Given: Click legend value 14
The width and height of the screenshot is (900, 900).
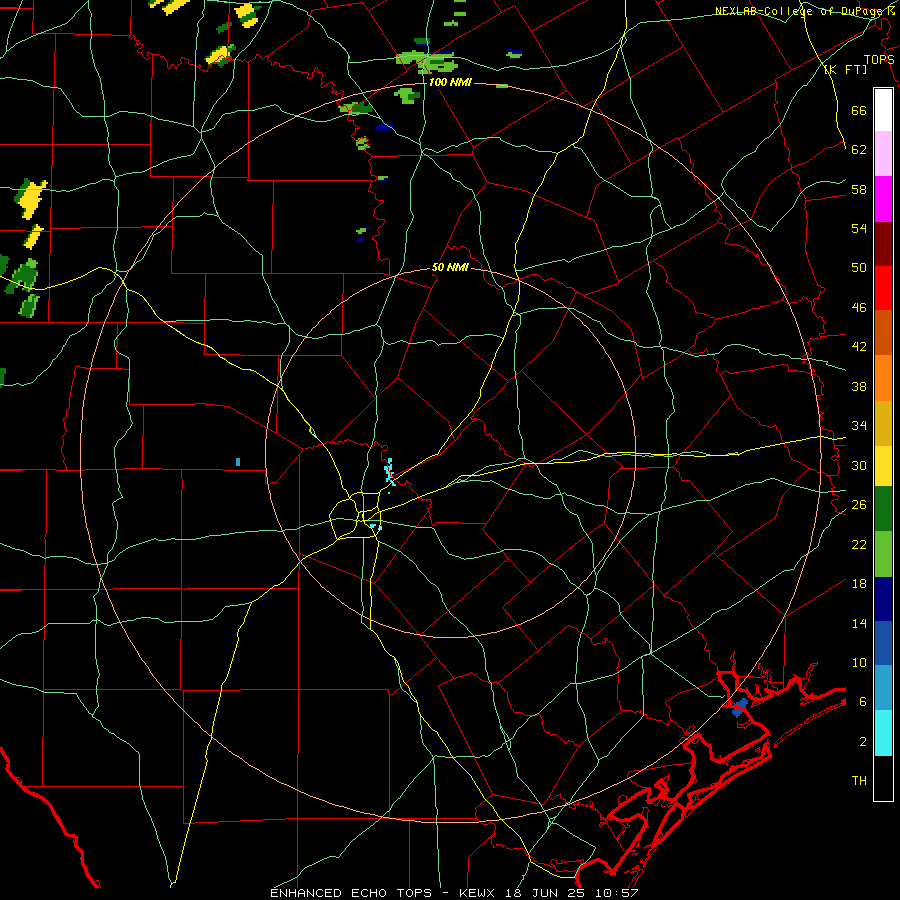Looking at the screenshot, I should [859, 623].
